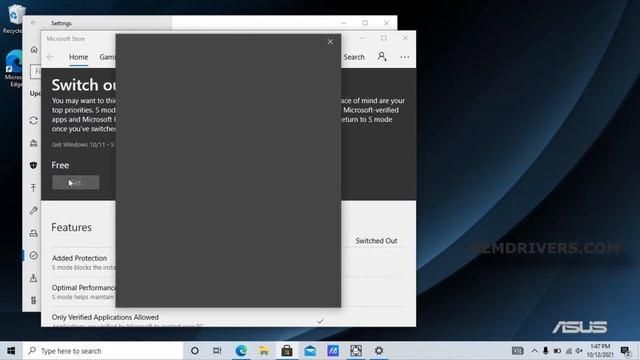Open File Explorer from the taskbar
This screenshot has height=360, width=640.
(x=264, y=351)
